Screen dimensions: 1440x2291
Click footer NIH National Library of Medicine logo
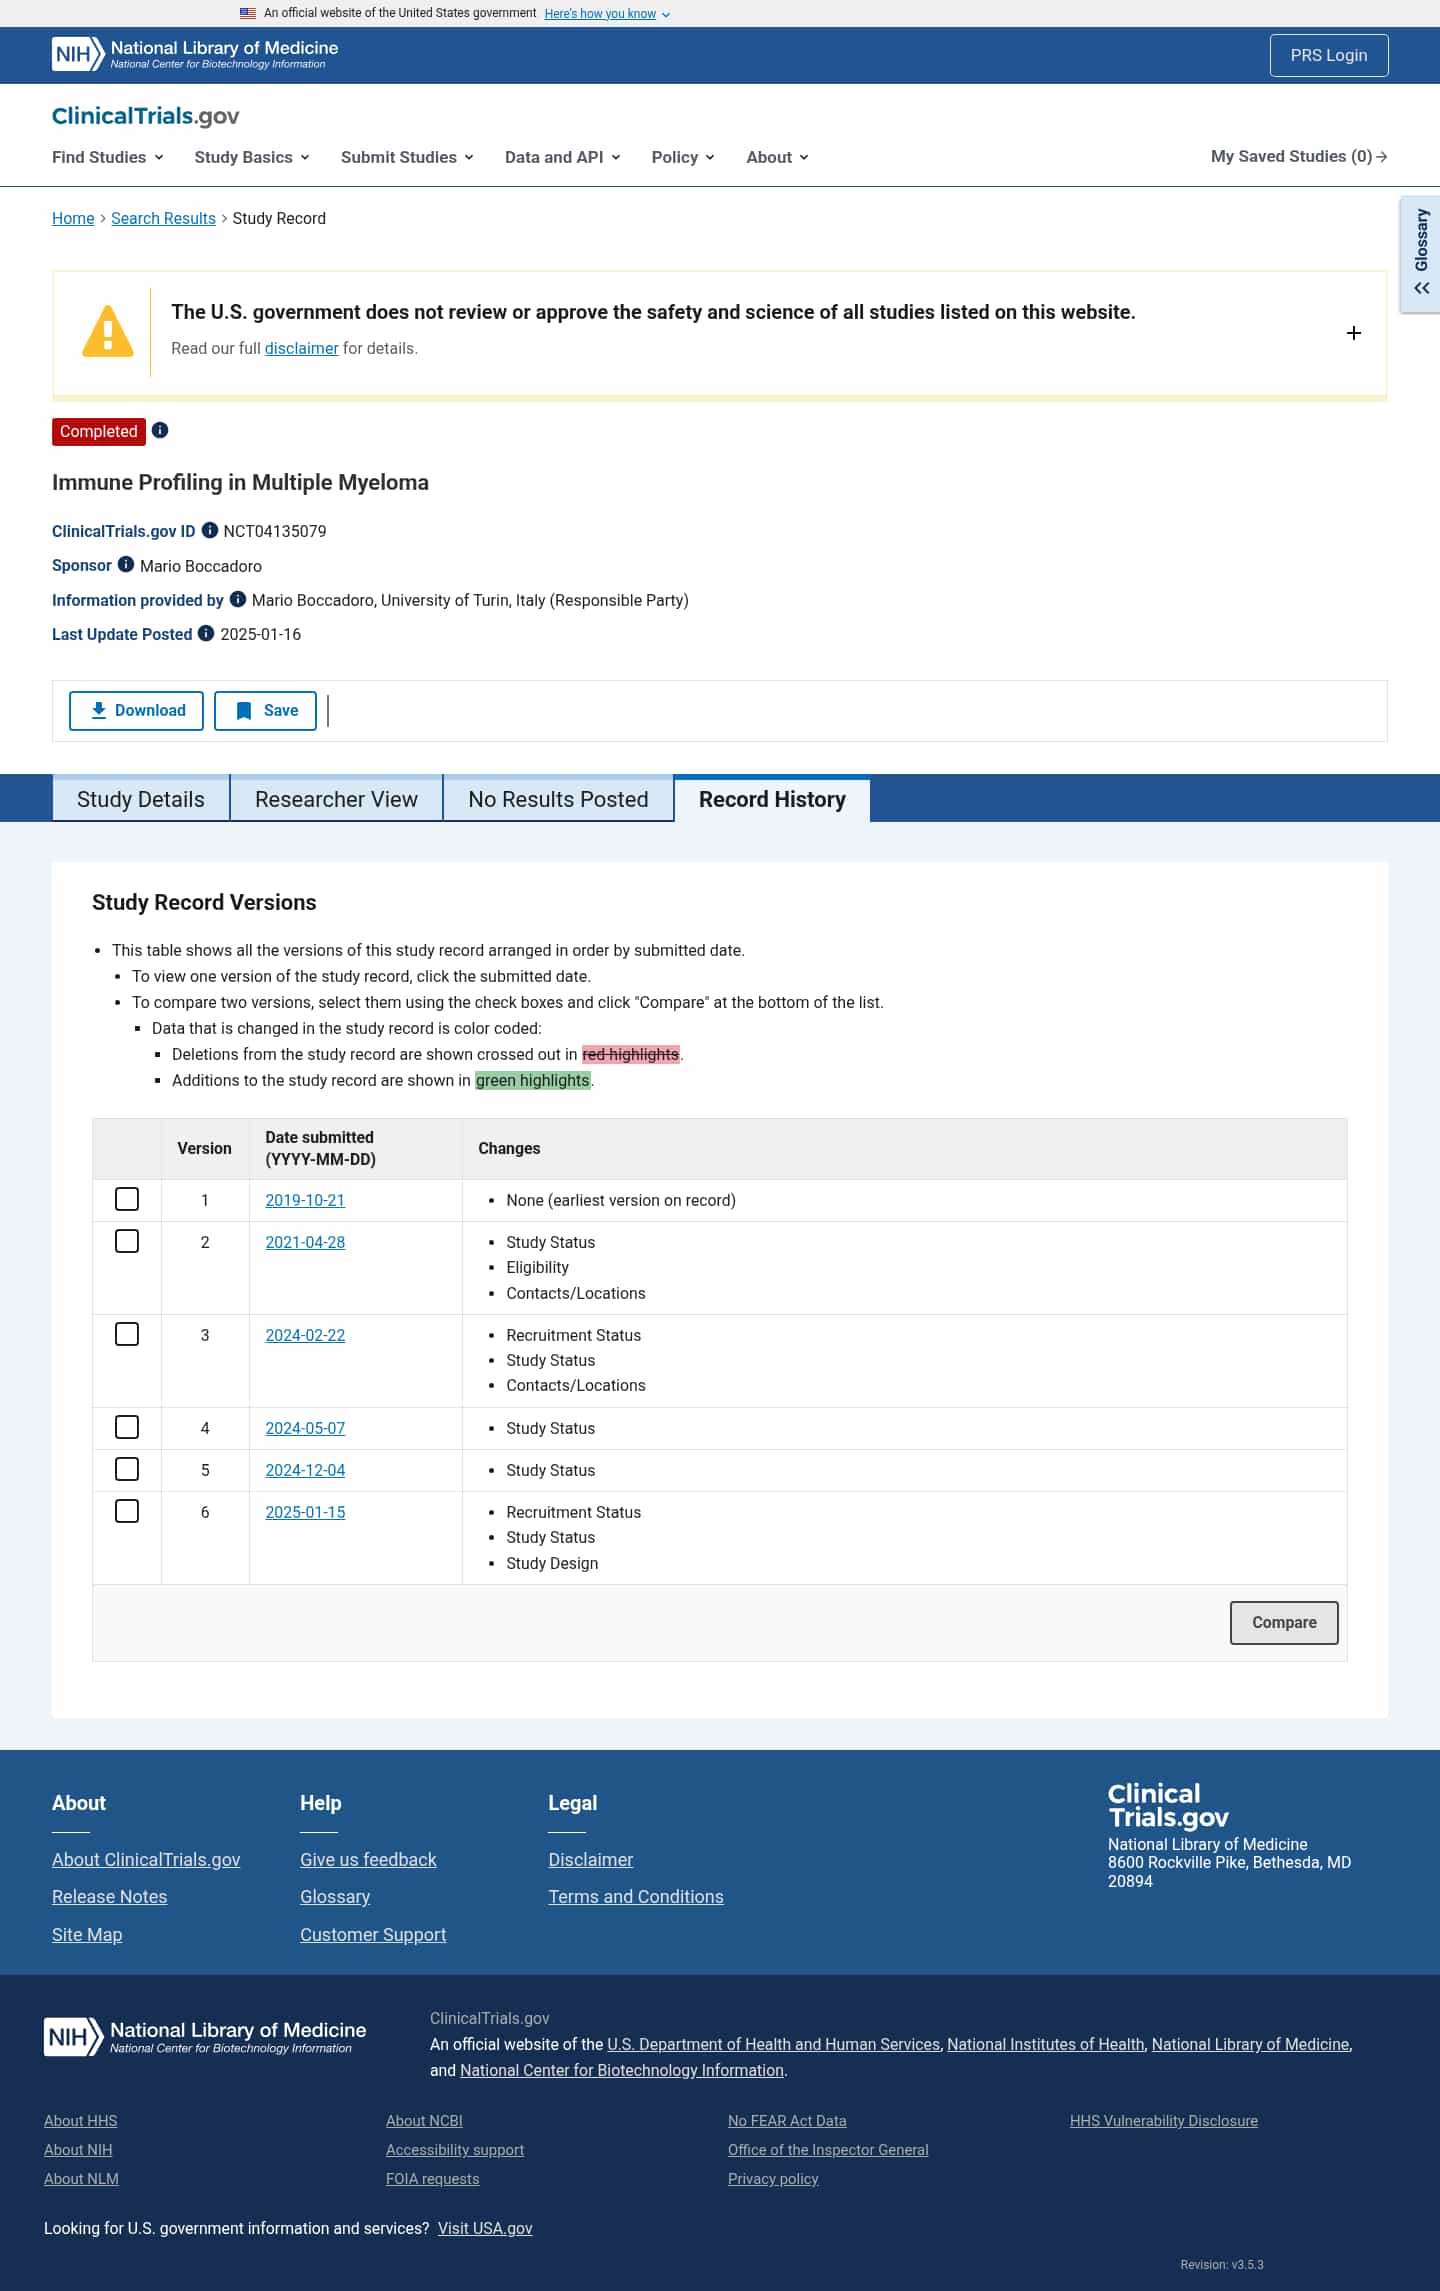(x=205, y=2036)
